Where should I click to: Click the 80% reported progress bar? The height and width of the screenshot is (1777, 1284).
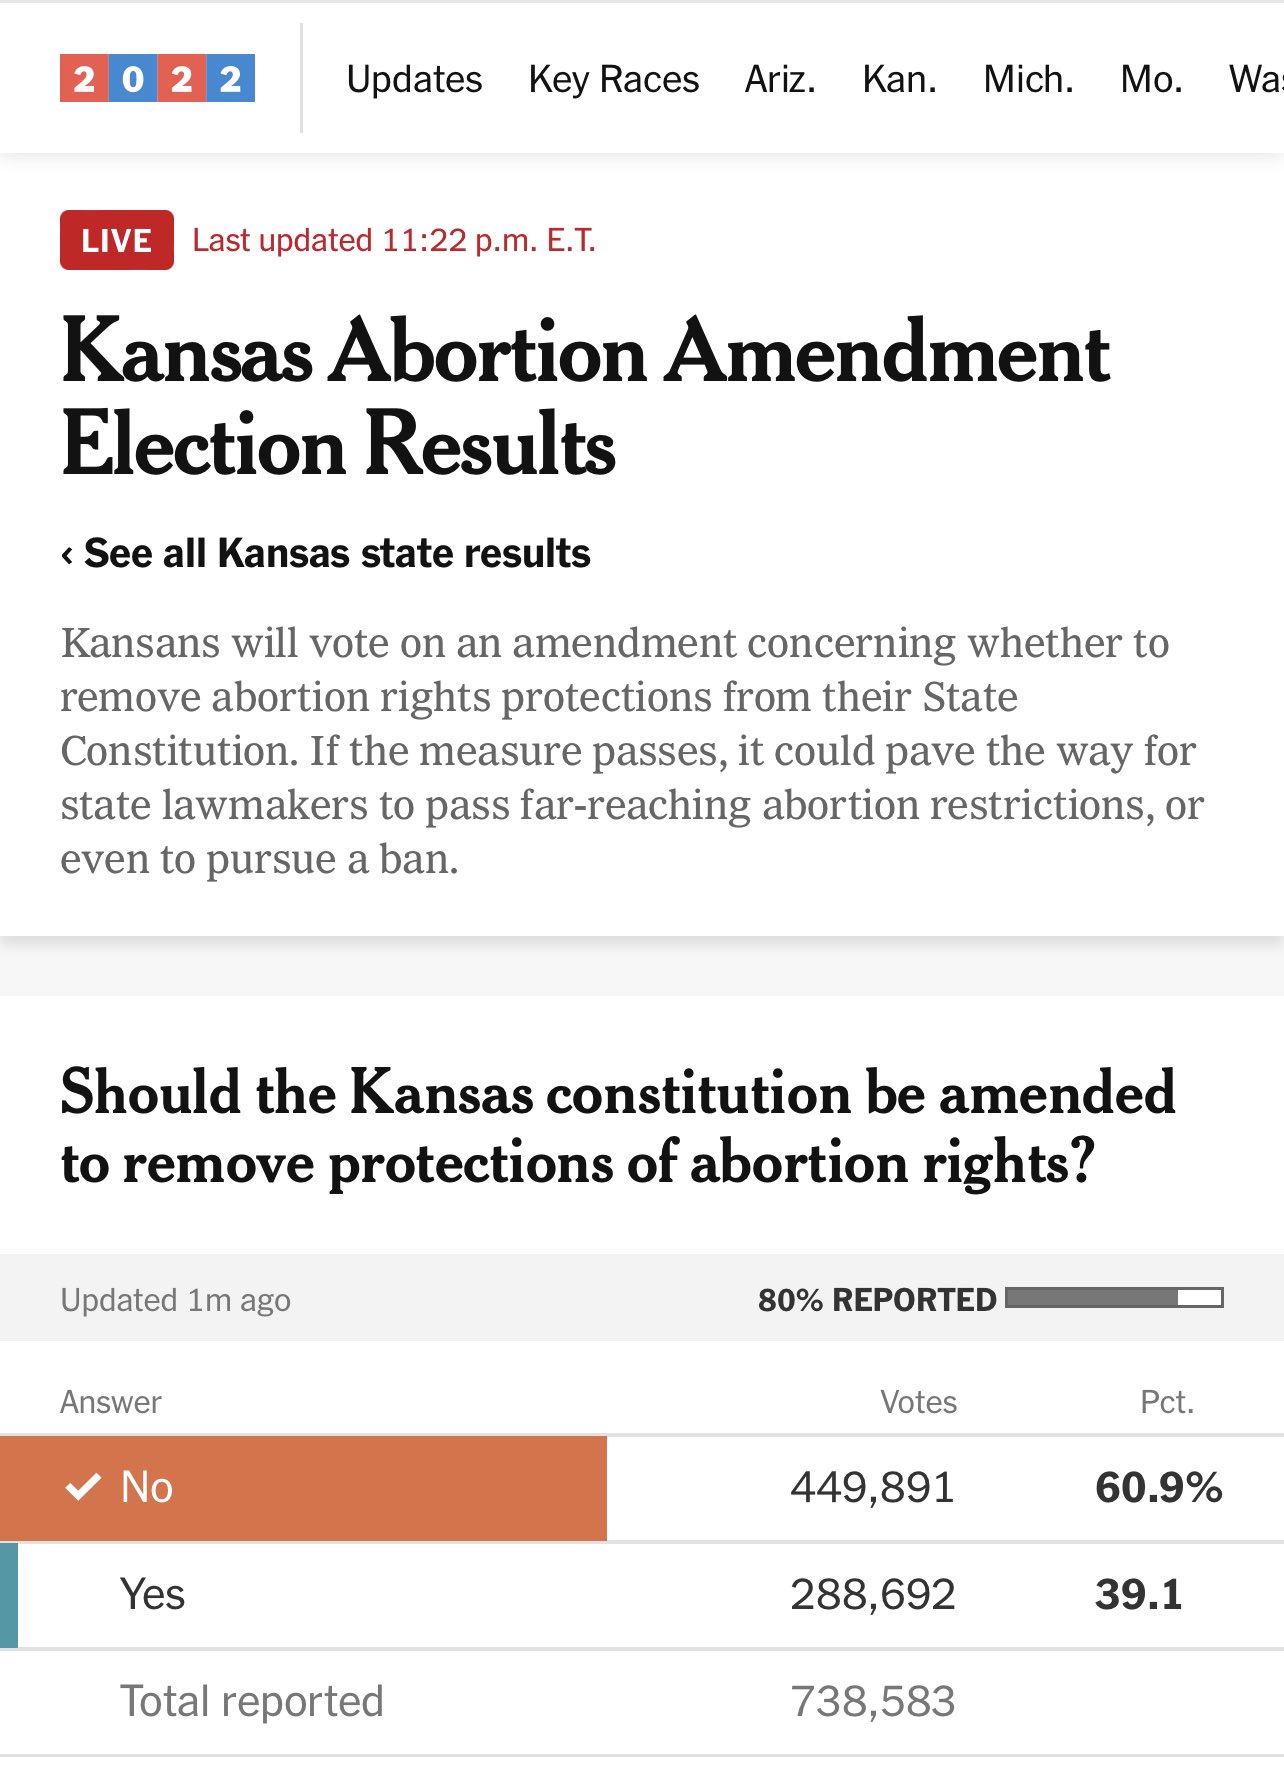(1114, 1298)
